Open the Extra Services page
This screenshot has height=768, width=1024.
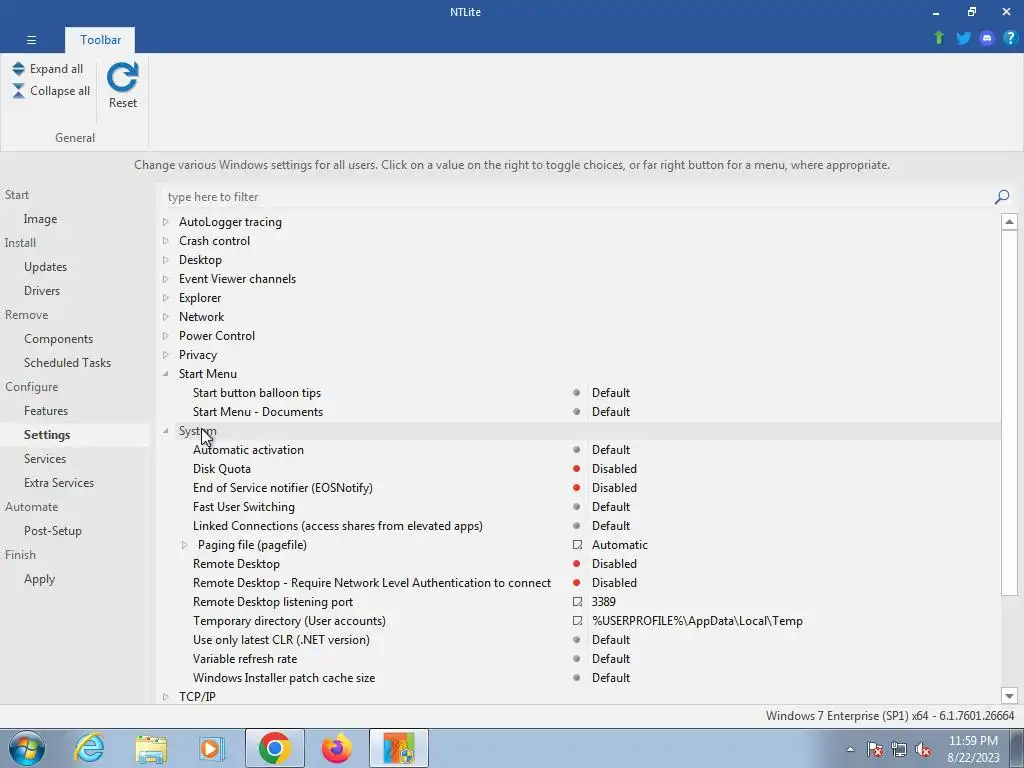point(59,483)
